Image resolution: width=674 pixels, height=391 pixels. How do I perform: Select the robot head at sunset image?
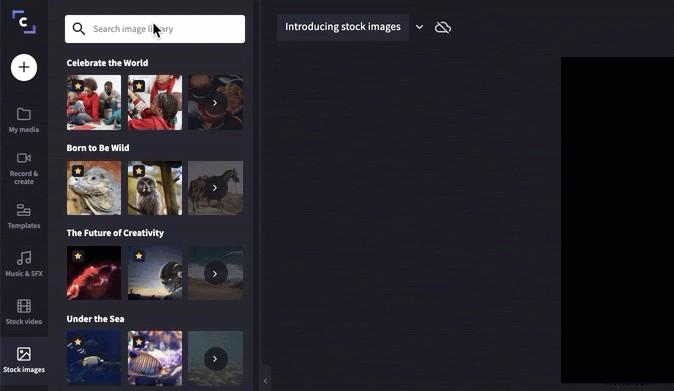(x=155, y=273)
